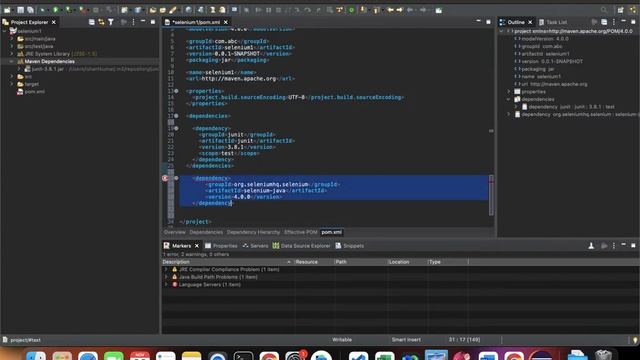Select the pom.xml source tab at bottom

(x=331, y=232)
